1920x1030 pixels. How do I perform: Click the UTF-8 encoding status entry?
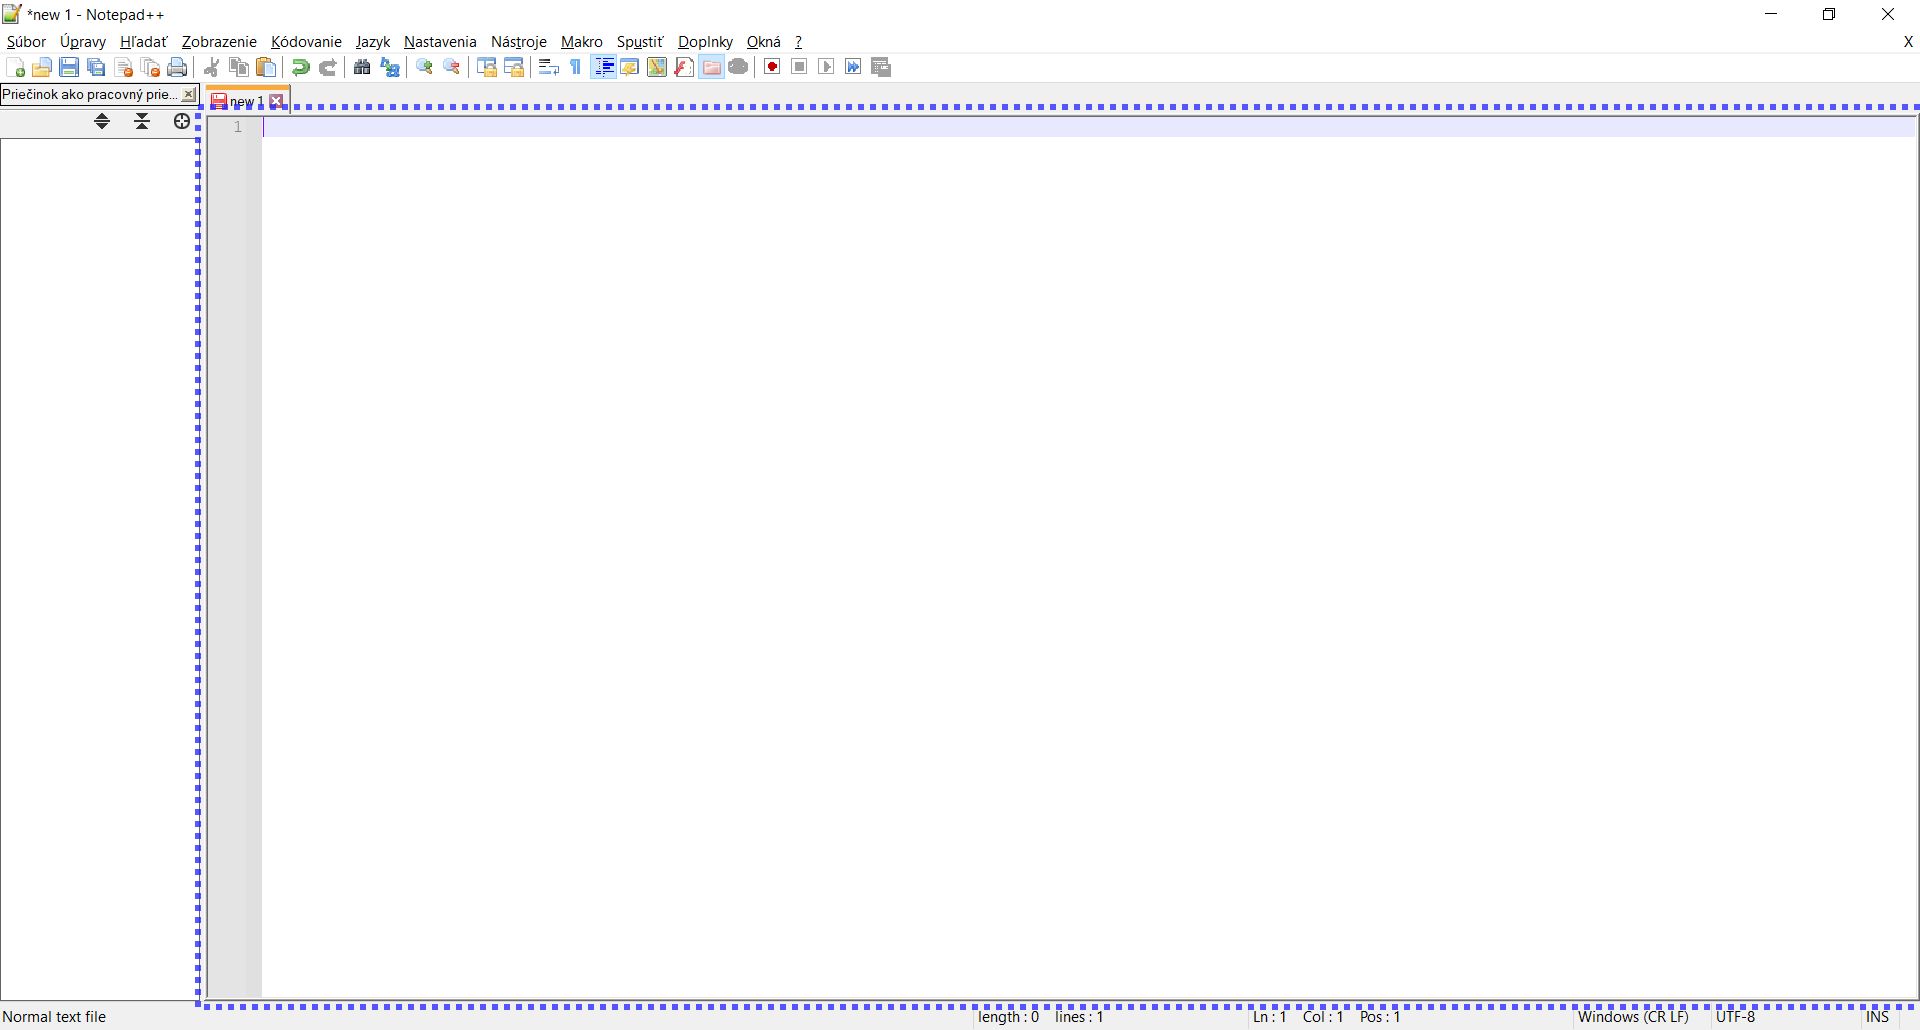pyautogui.click(x=1736, y=1017)
